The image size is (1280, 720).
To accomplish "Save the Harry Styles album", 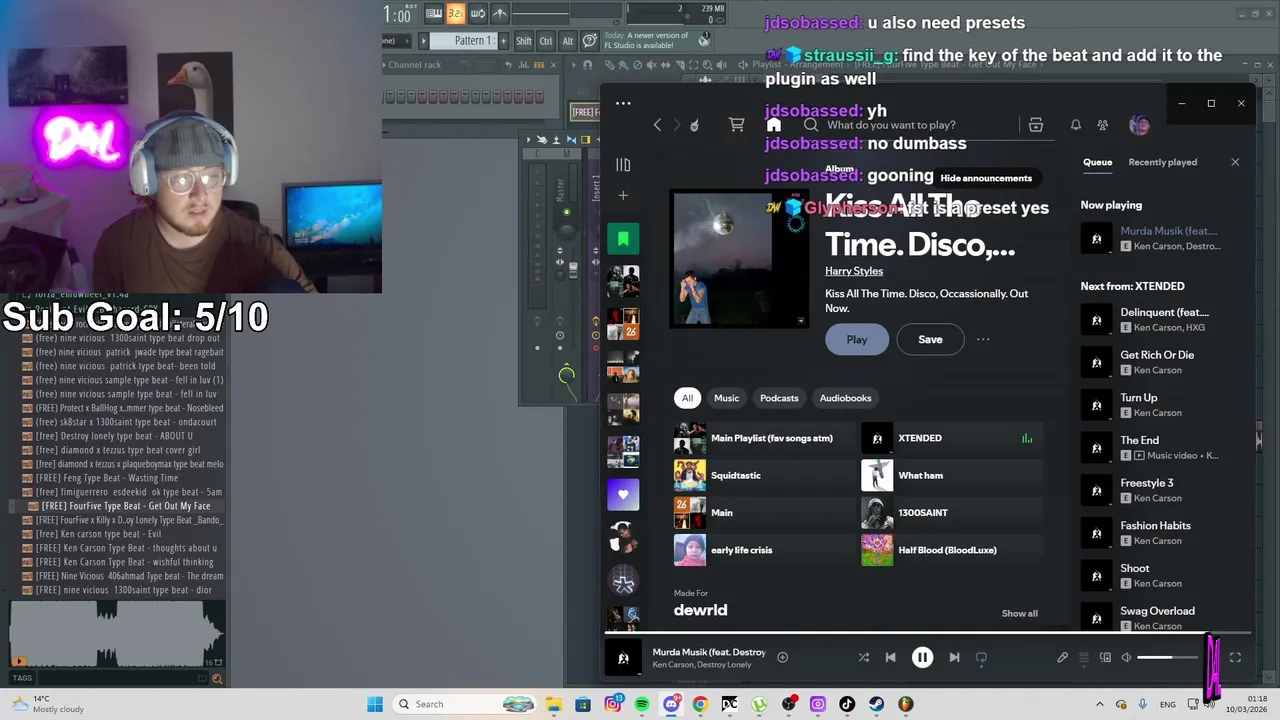I will (930, 339).
